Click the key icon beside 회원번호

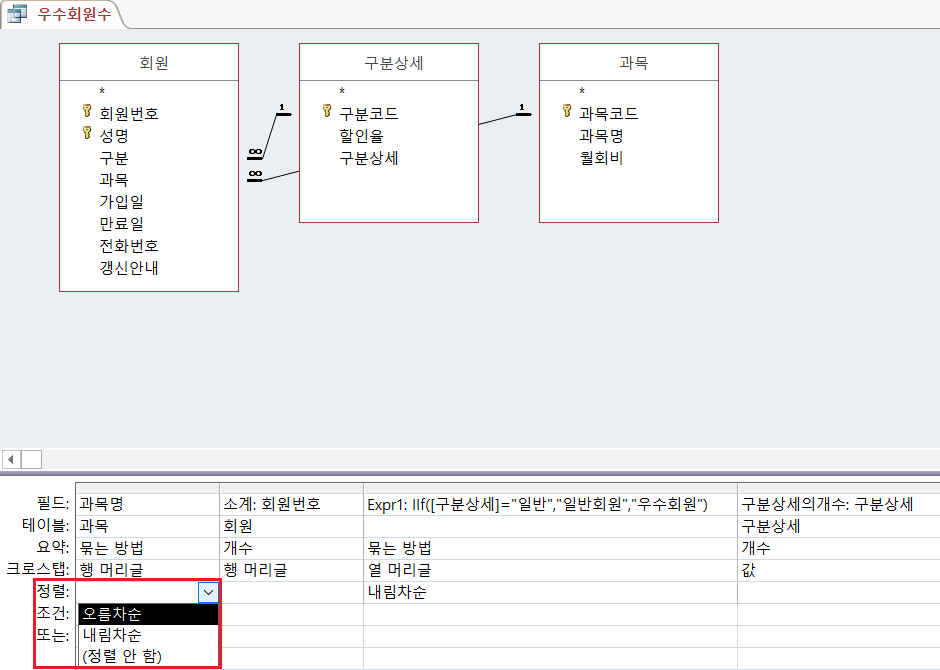click(87, 112)
